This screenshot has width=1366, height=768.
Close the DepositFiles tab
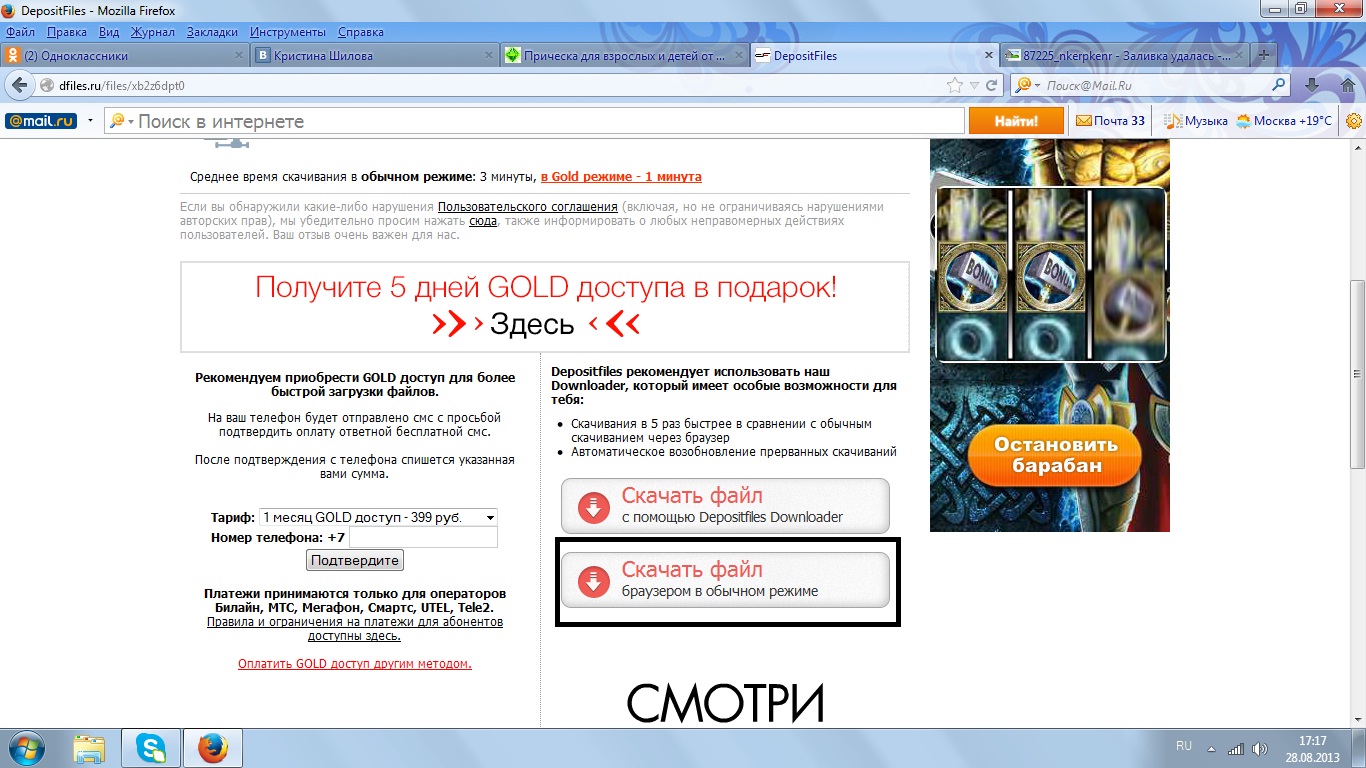pos(990,56)
